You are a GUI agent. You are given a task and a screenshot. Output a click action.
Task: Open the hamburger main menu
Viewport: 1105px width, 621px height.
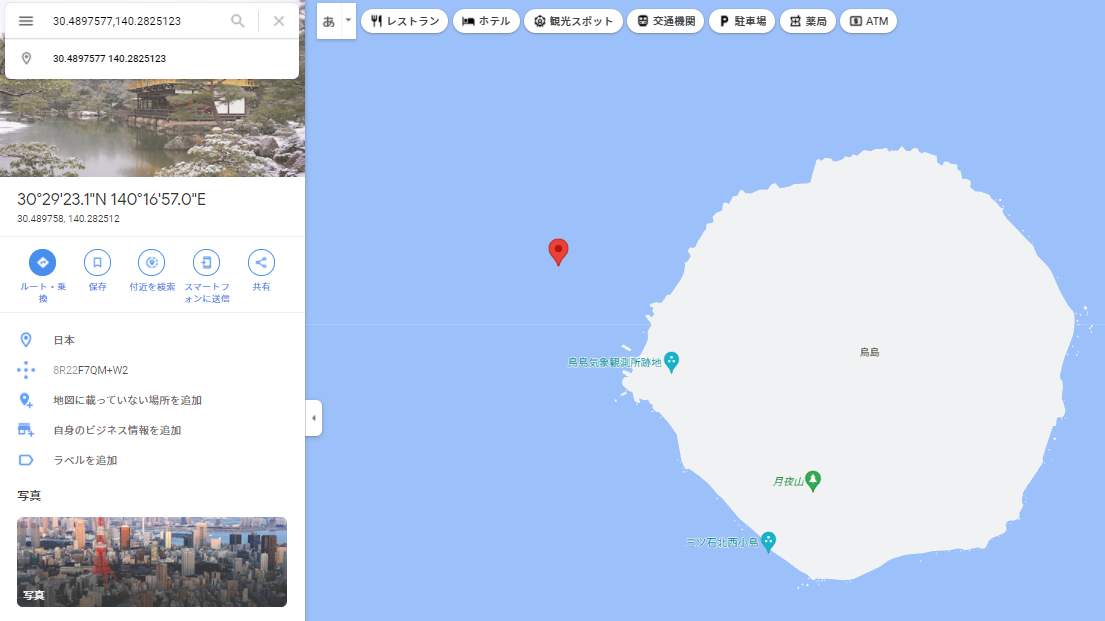point(26,21)
